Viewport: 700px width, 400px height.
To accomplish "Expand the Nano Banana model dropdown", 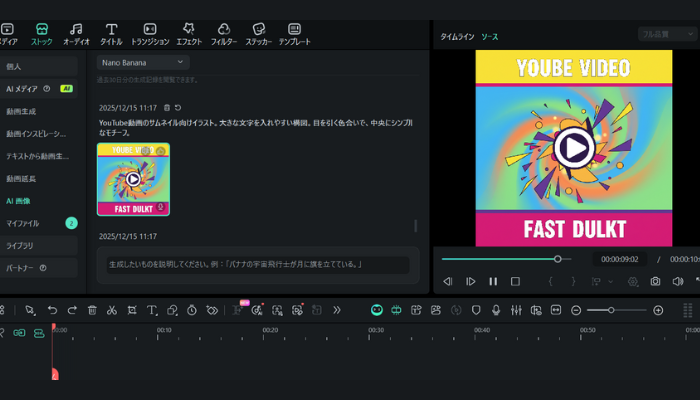I will (x=143, y=62).
